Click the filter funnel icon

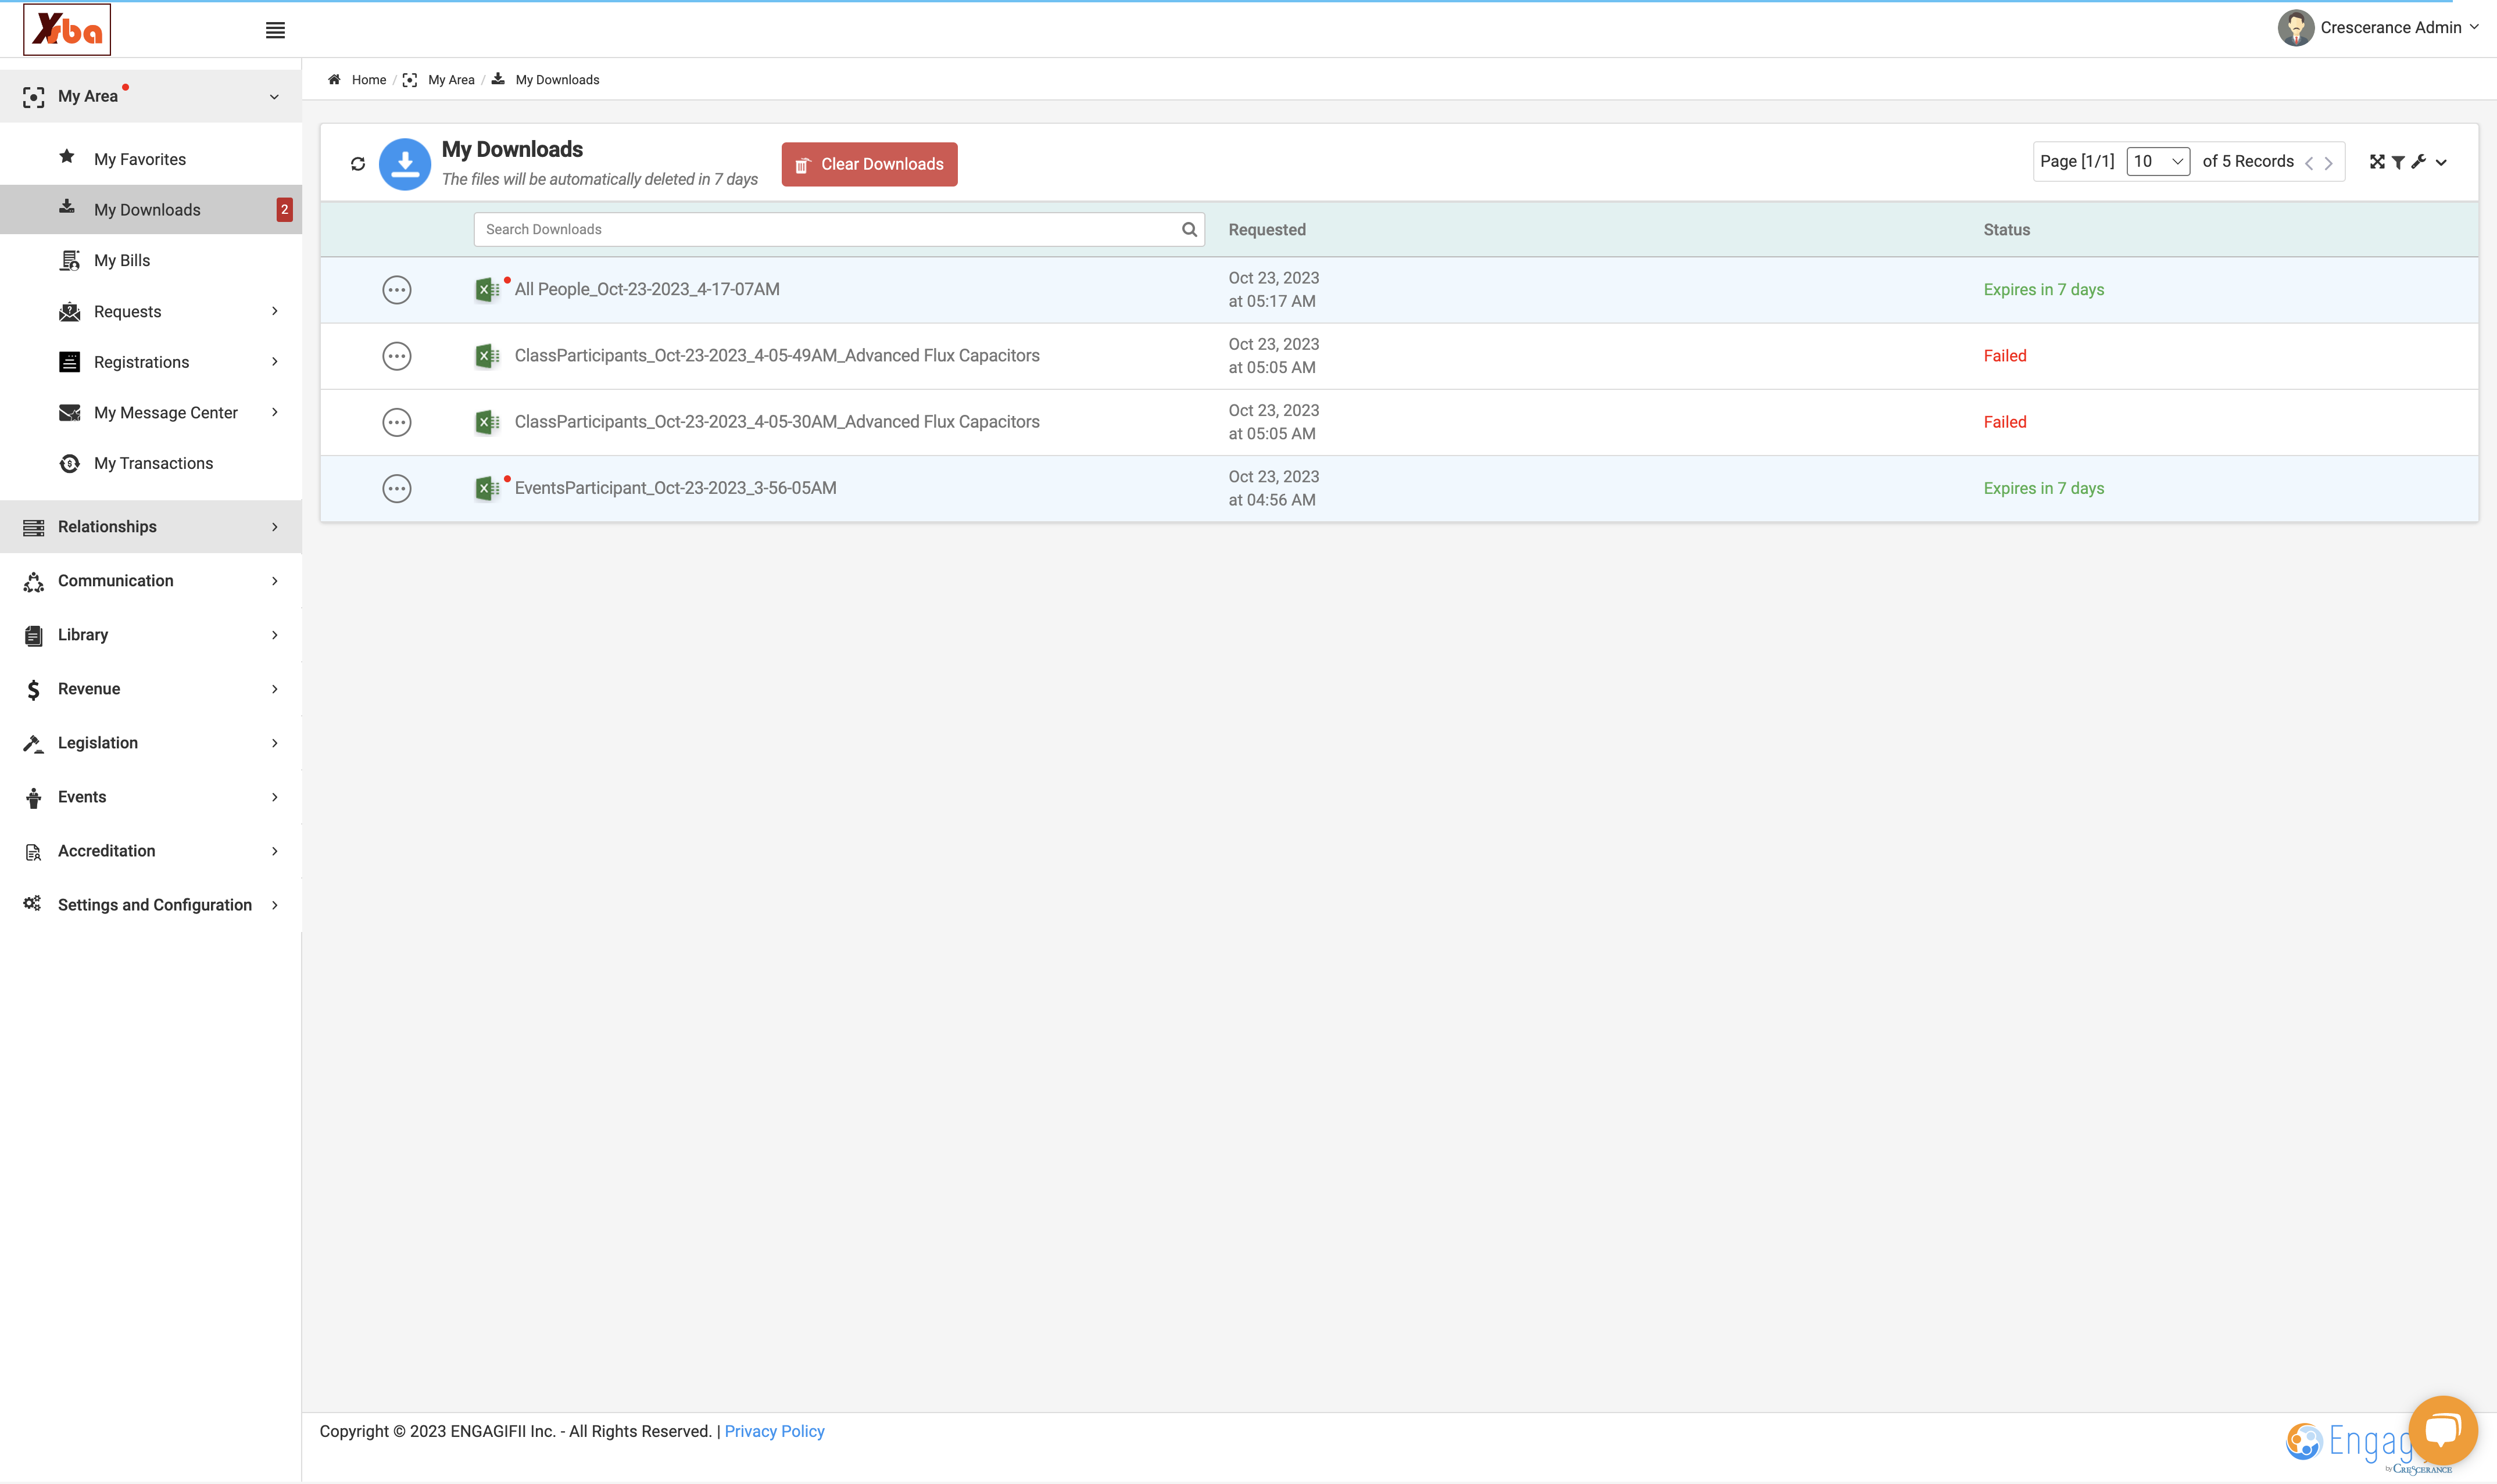coord(2398,162)
